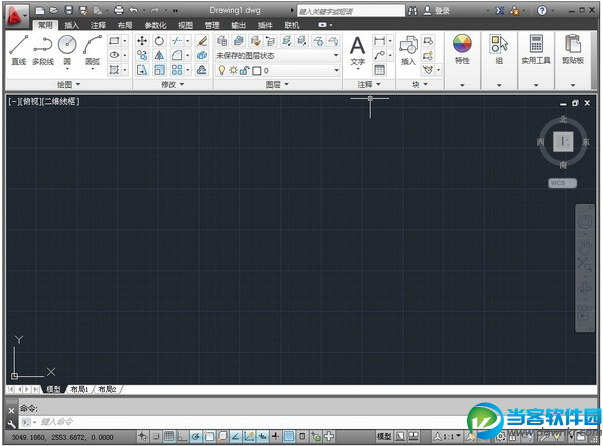Viewport: 603px width, 446px height.
Task: Open the current layer 0 dropdown
Action: point(277,70)
